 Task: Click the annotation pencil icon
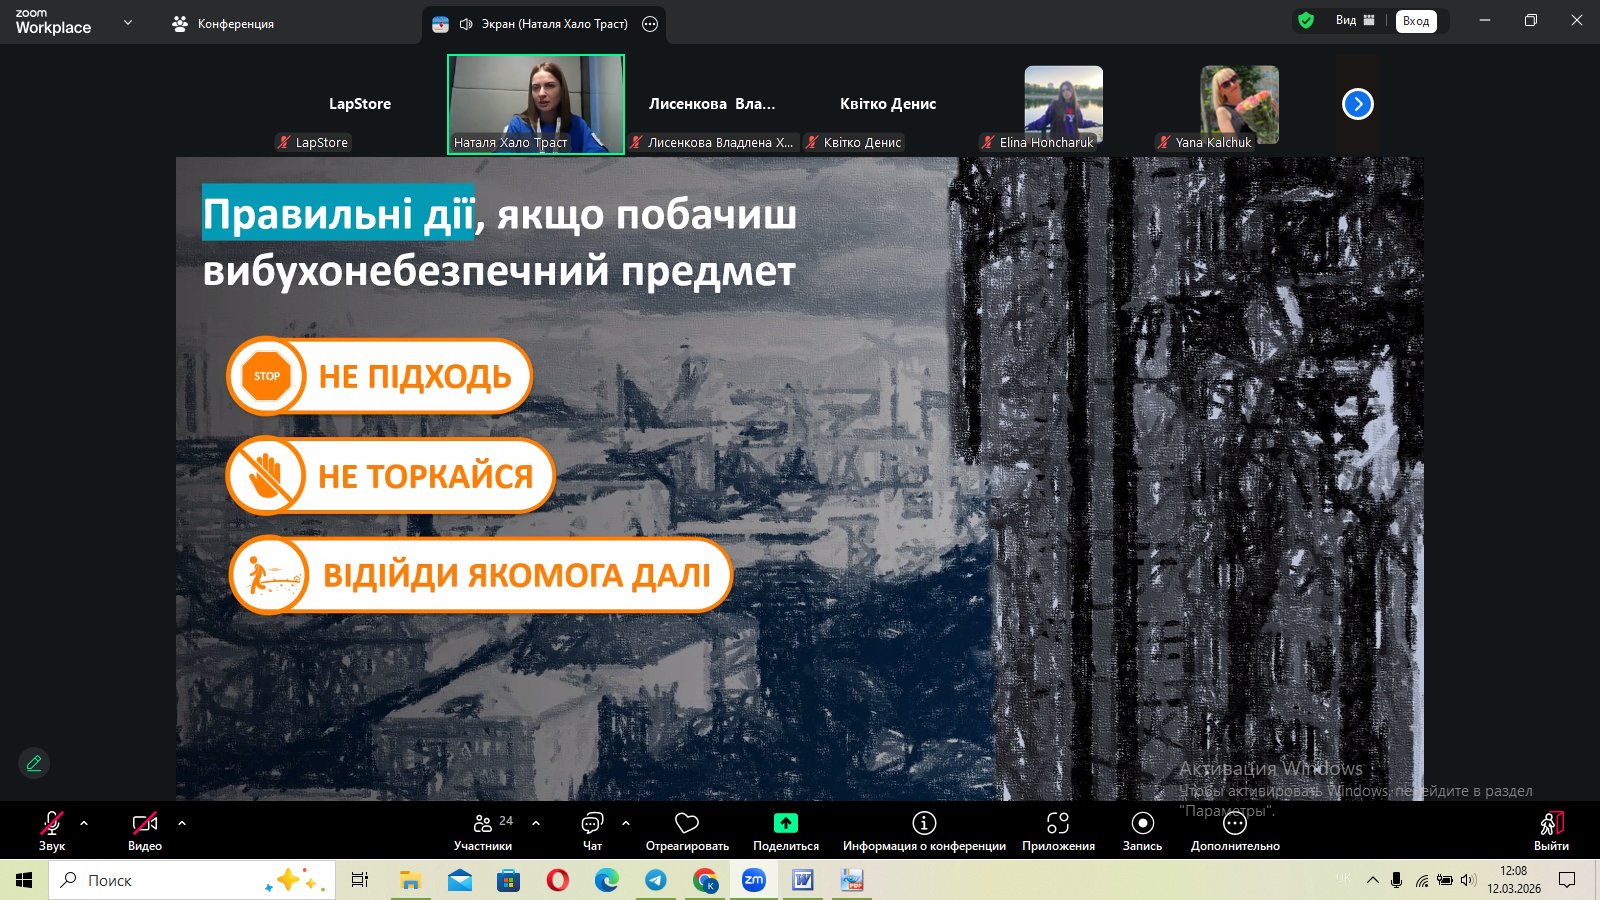point(34,763)
